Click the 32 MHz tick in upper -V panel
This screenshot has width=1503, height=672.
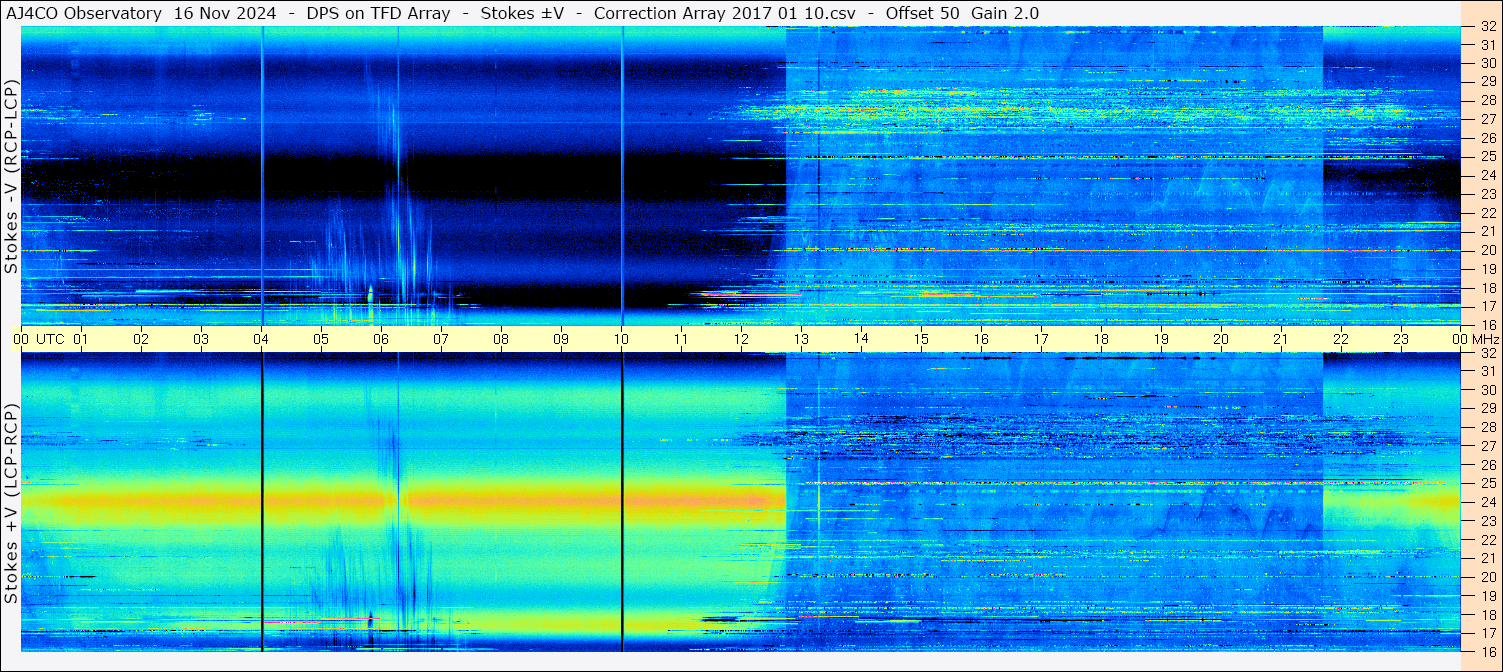pyautogui.click(x=1488, y=27)
